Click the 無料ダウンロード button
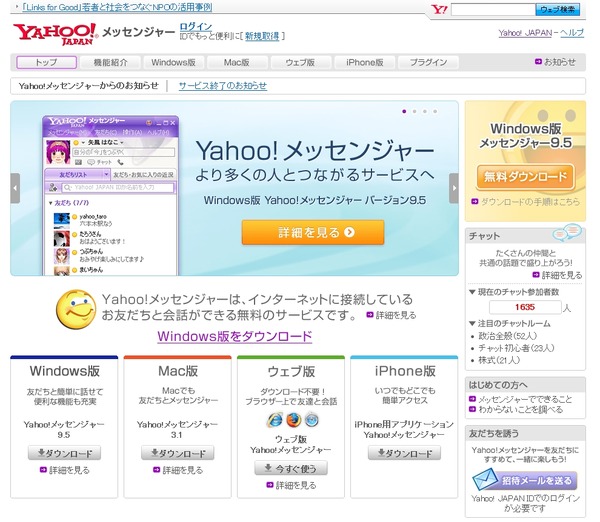The image size is (600, 522). click(525, 178)
